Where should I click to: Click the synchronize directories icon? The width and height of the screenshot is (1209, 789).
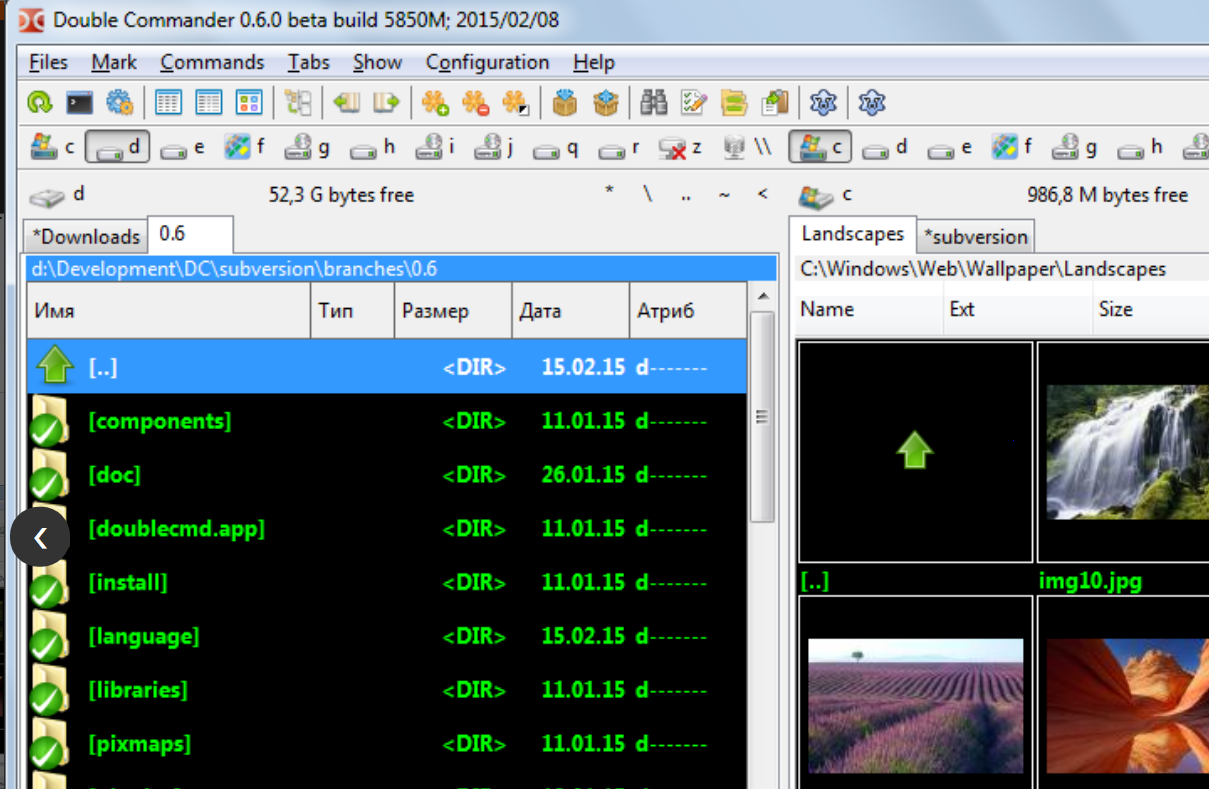[734, 102]
